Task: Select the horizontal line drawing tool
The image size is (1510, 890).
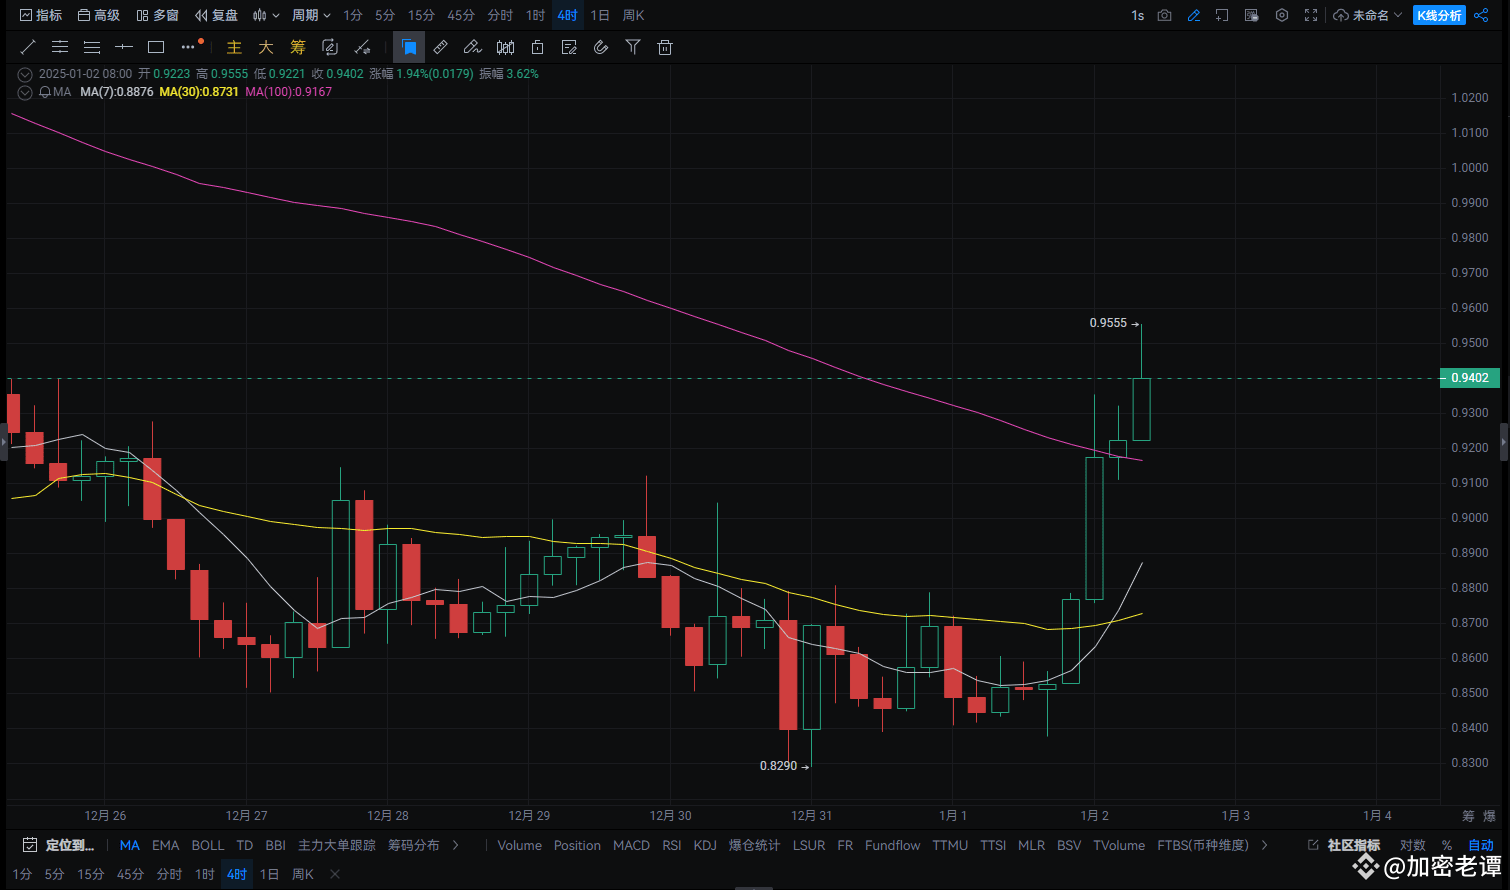Action: tap(124, 47)
